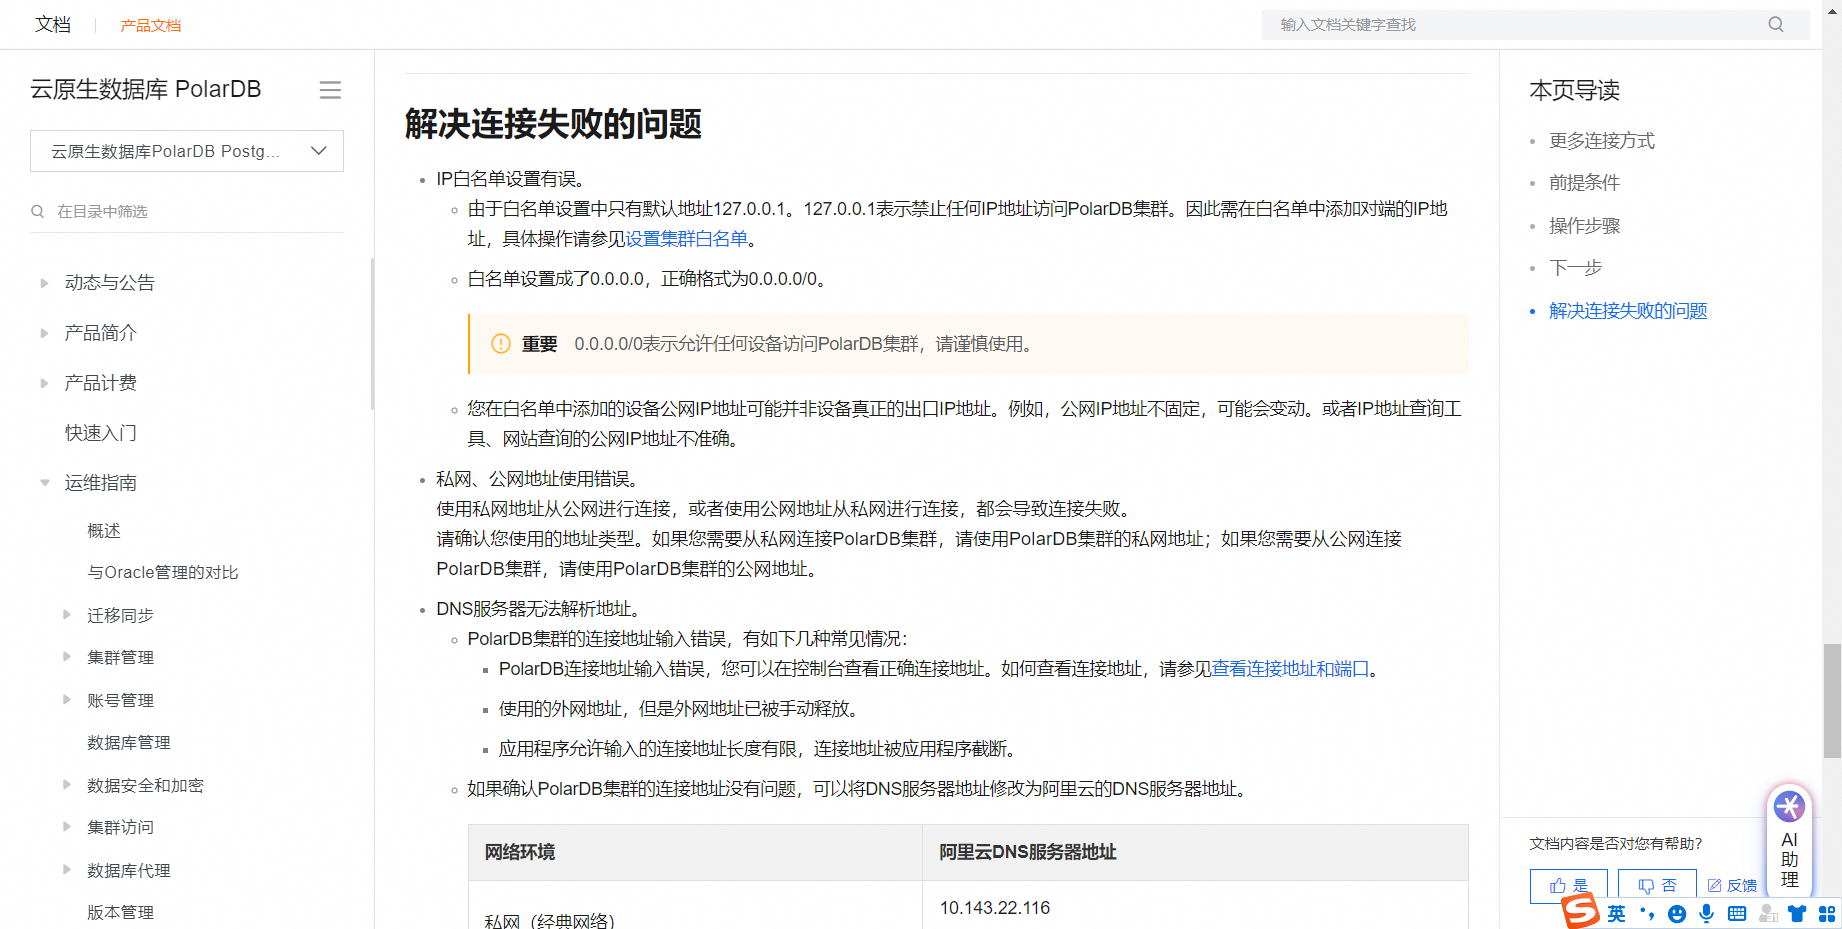Open 与Oracle管理的对比 page
1842x929 pixels.
click(163, 572)
